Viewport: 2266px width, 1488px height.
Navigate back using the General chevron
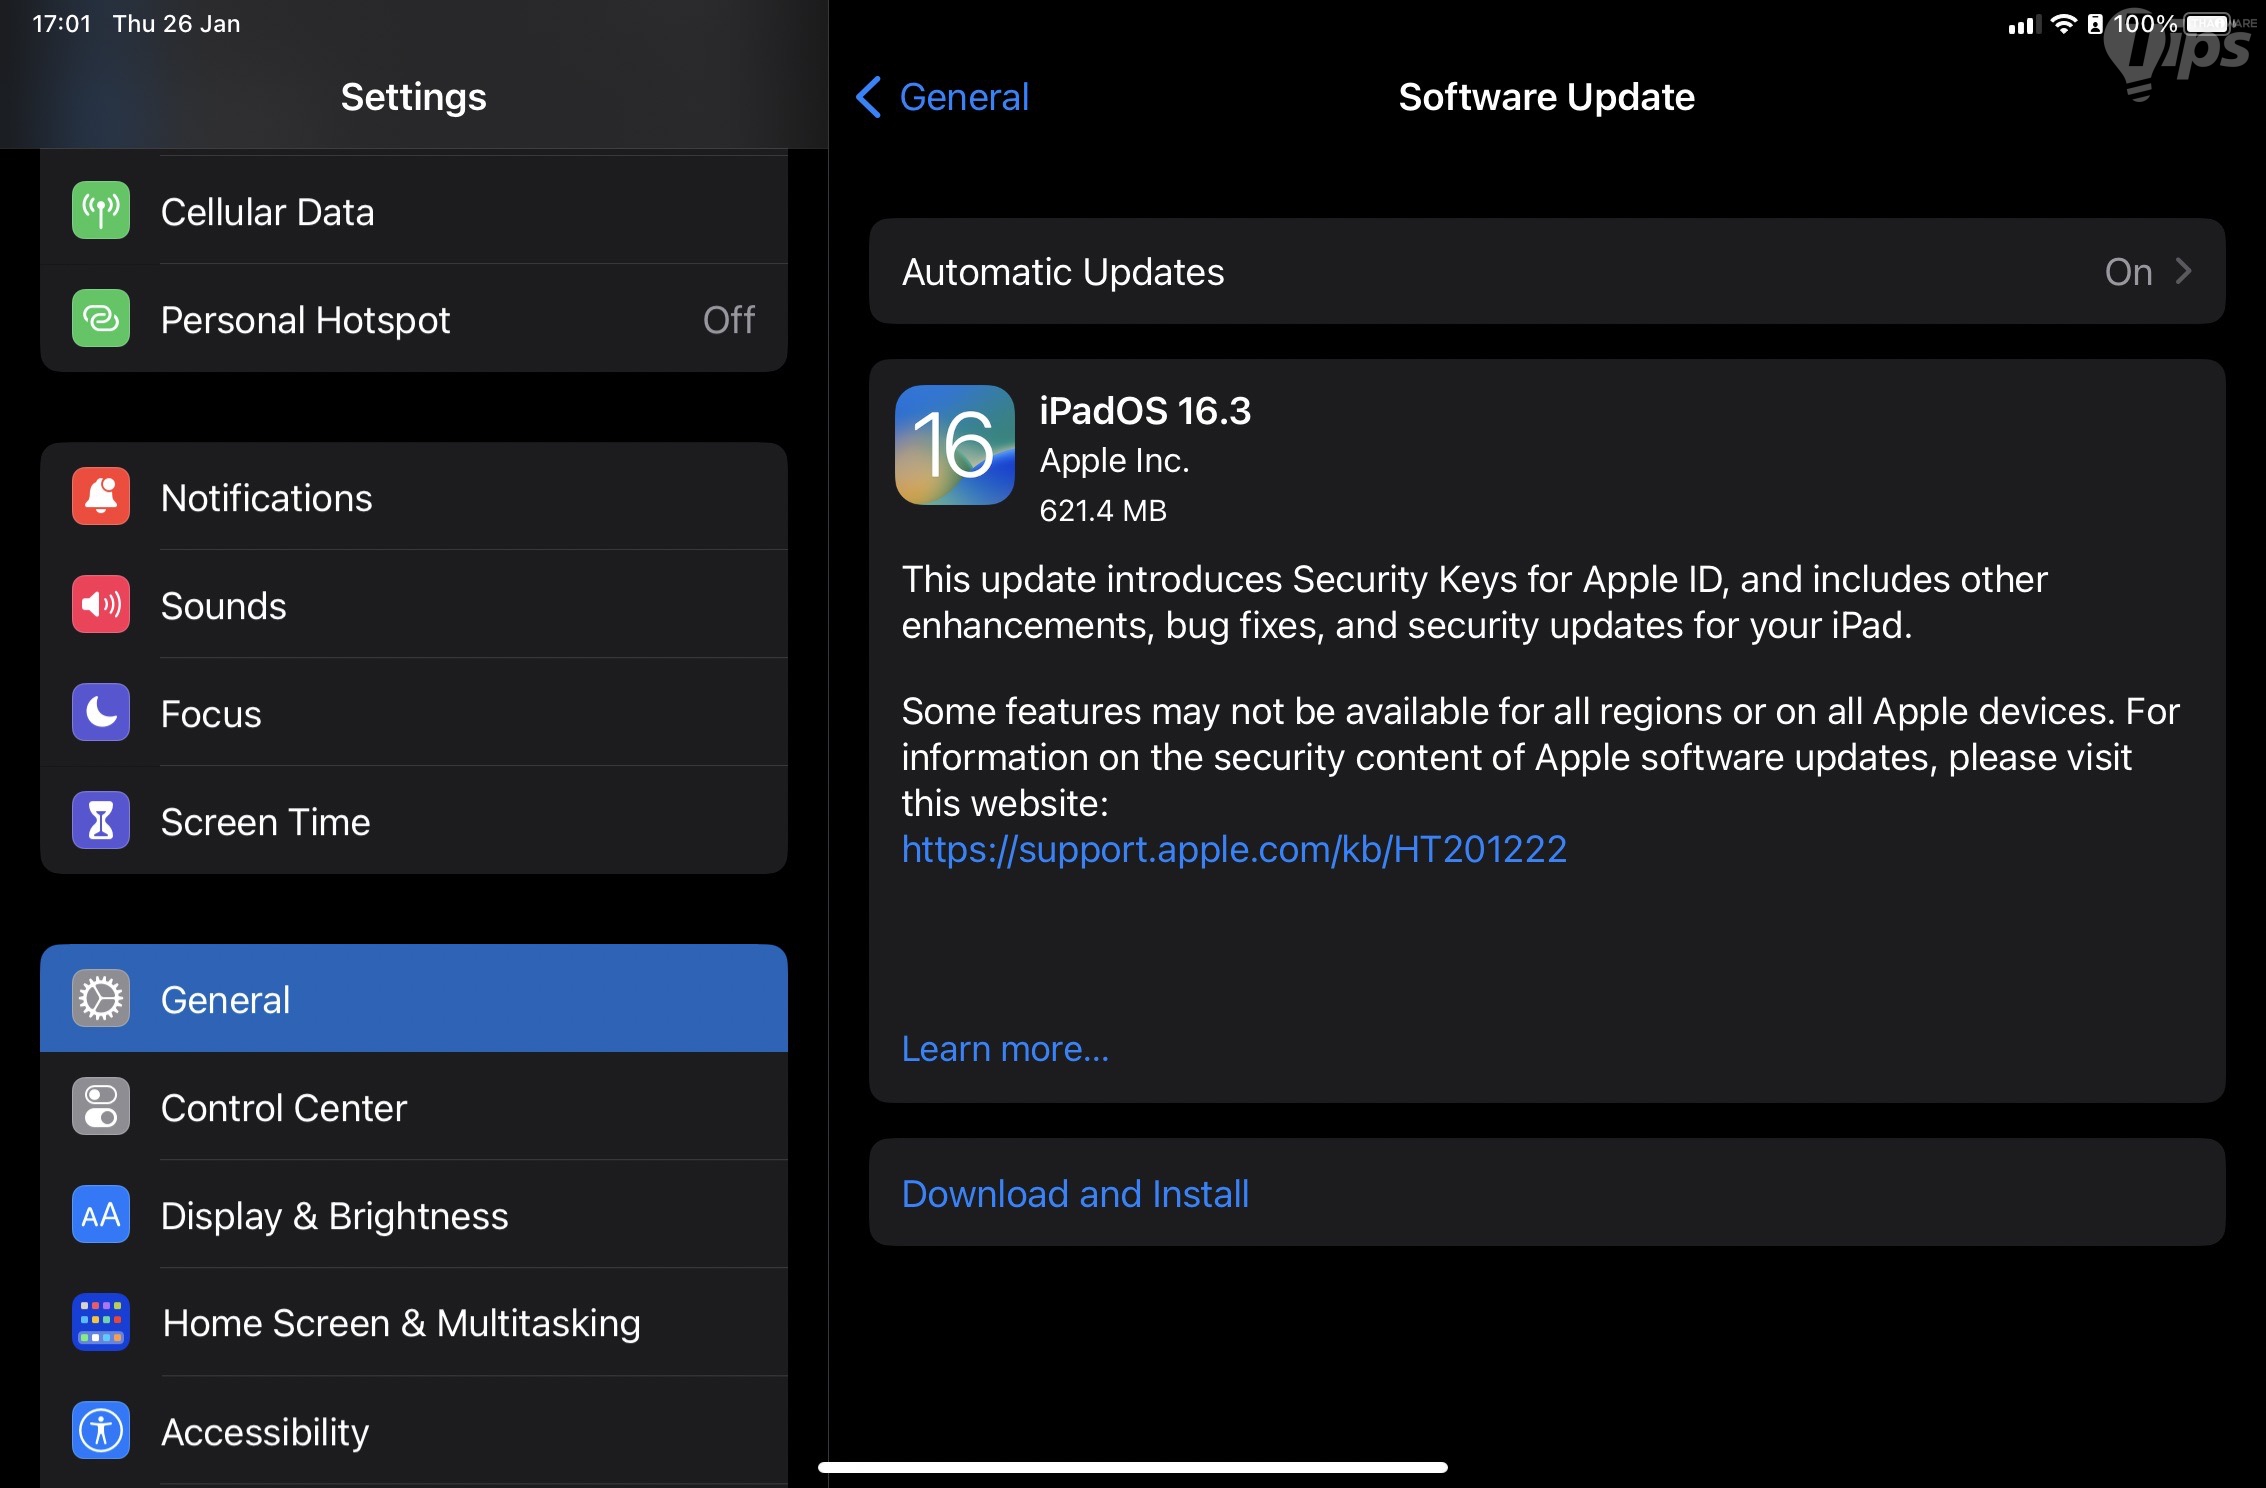tap(866, 97)
